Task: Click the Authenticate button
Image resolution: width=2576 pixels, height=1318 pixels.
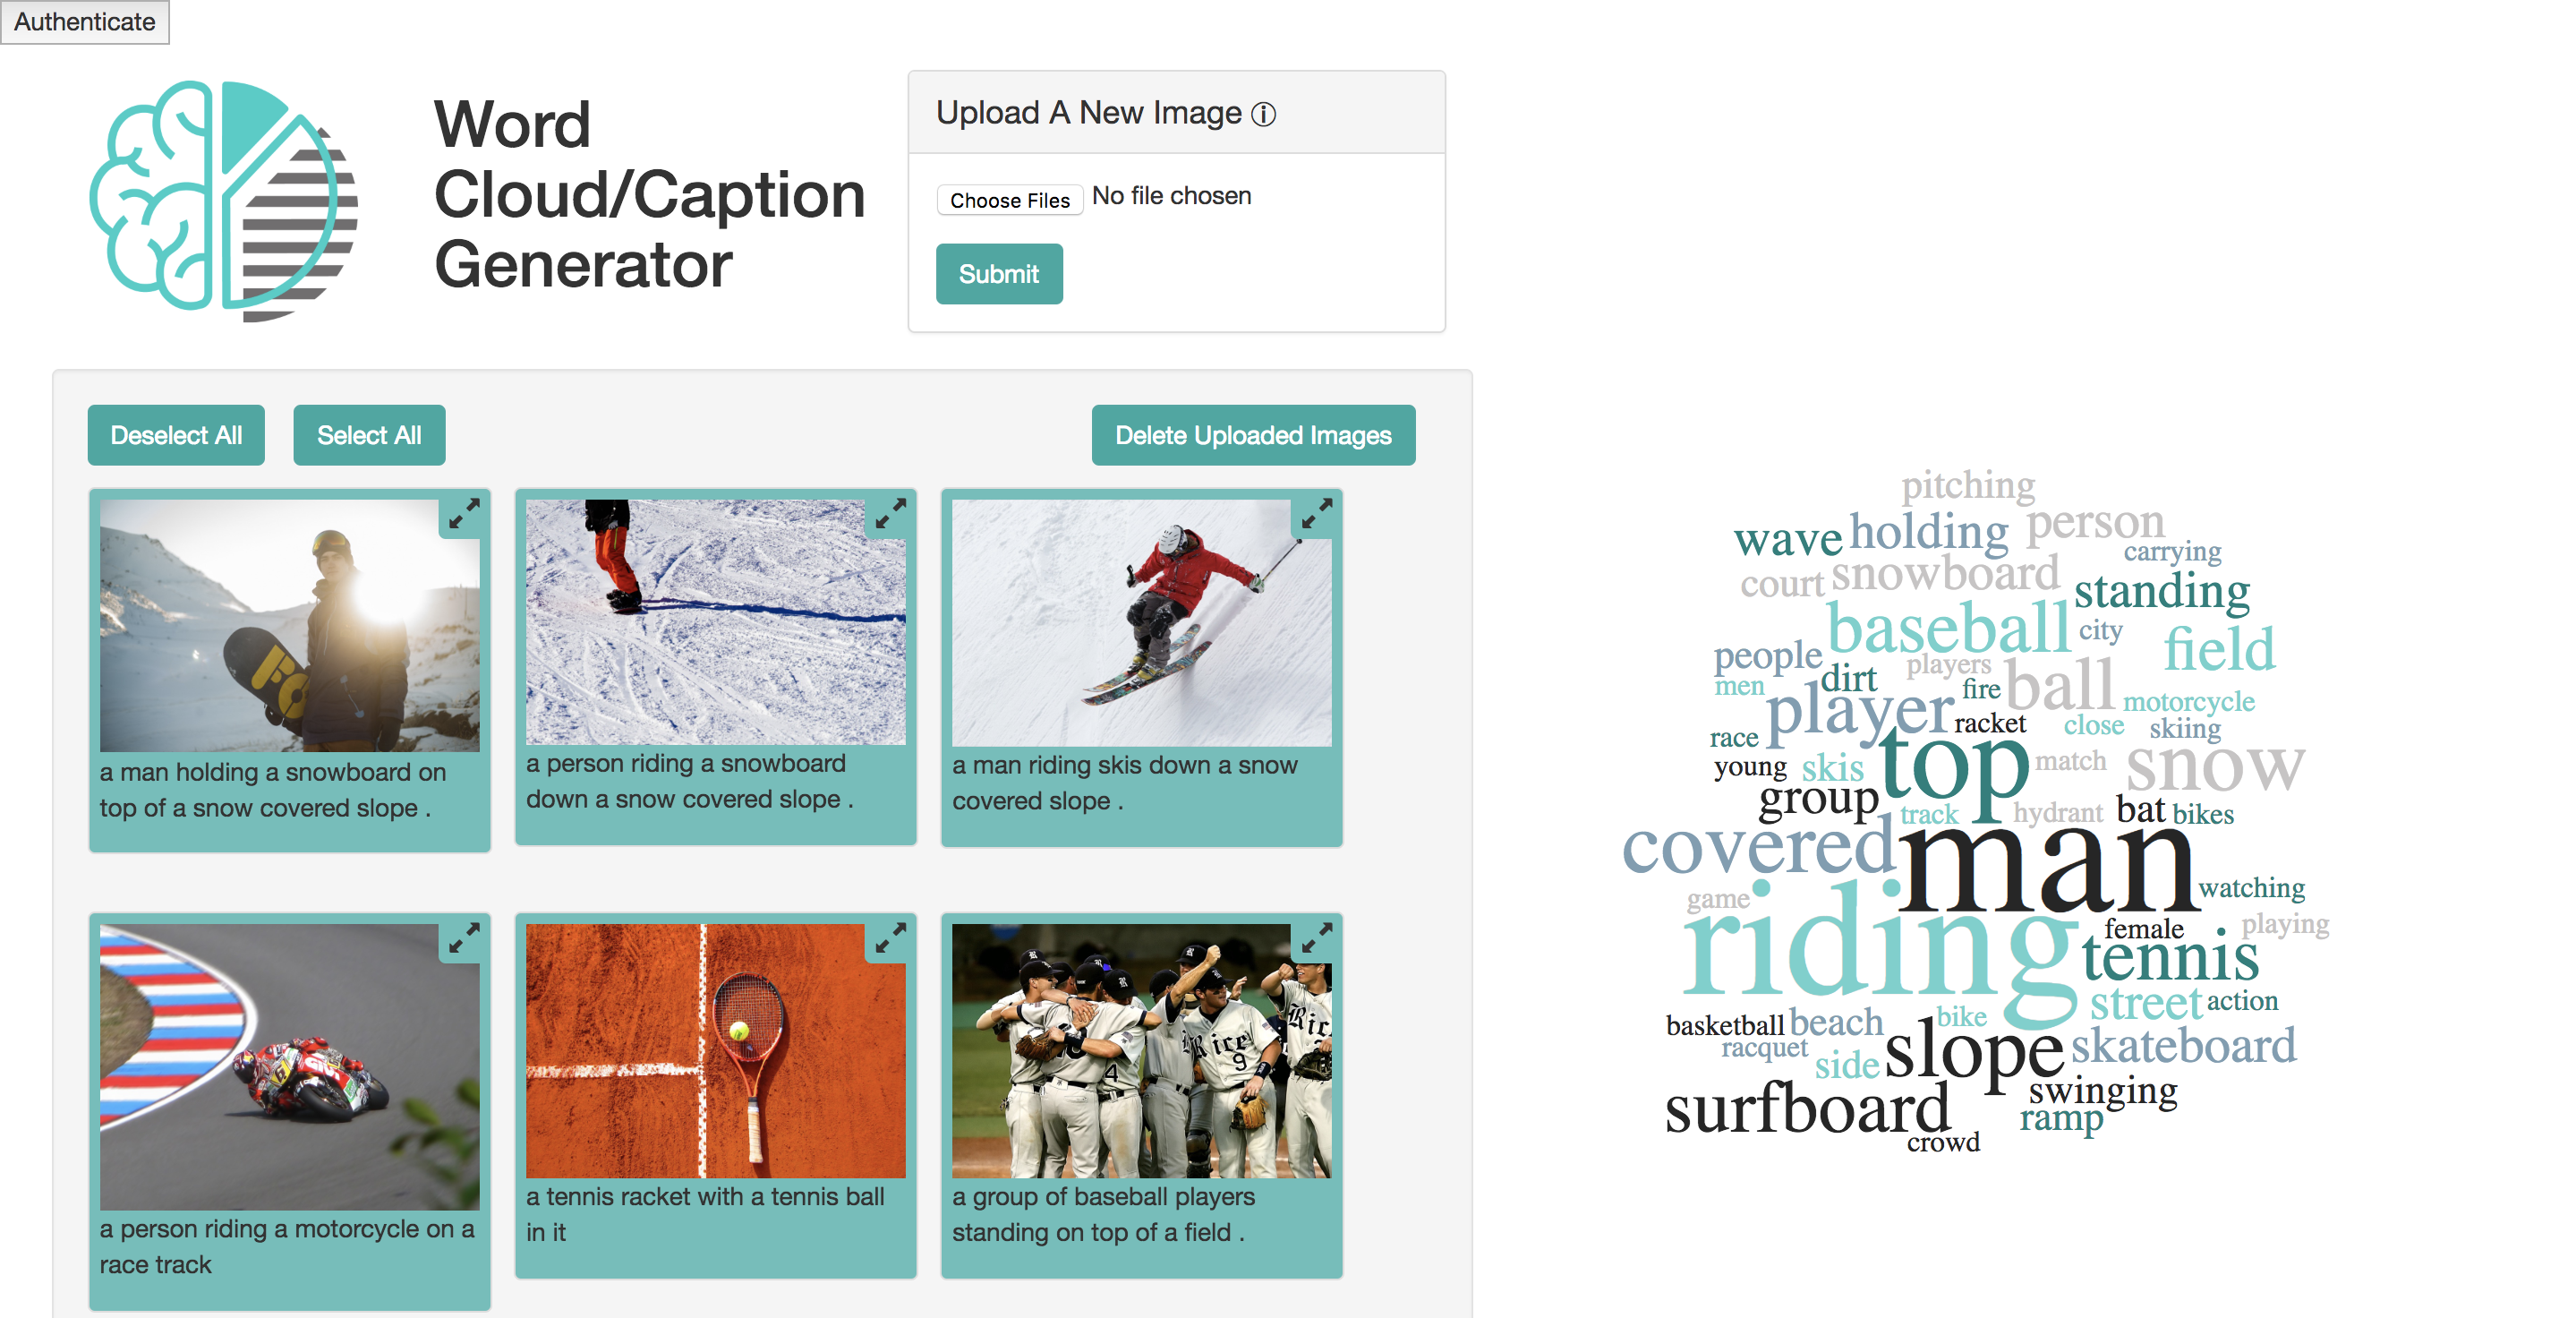Action: coord(85,22)
